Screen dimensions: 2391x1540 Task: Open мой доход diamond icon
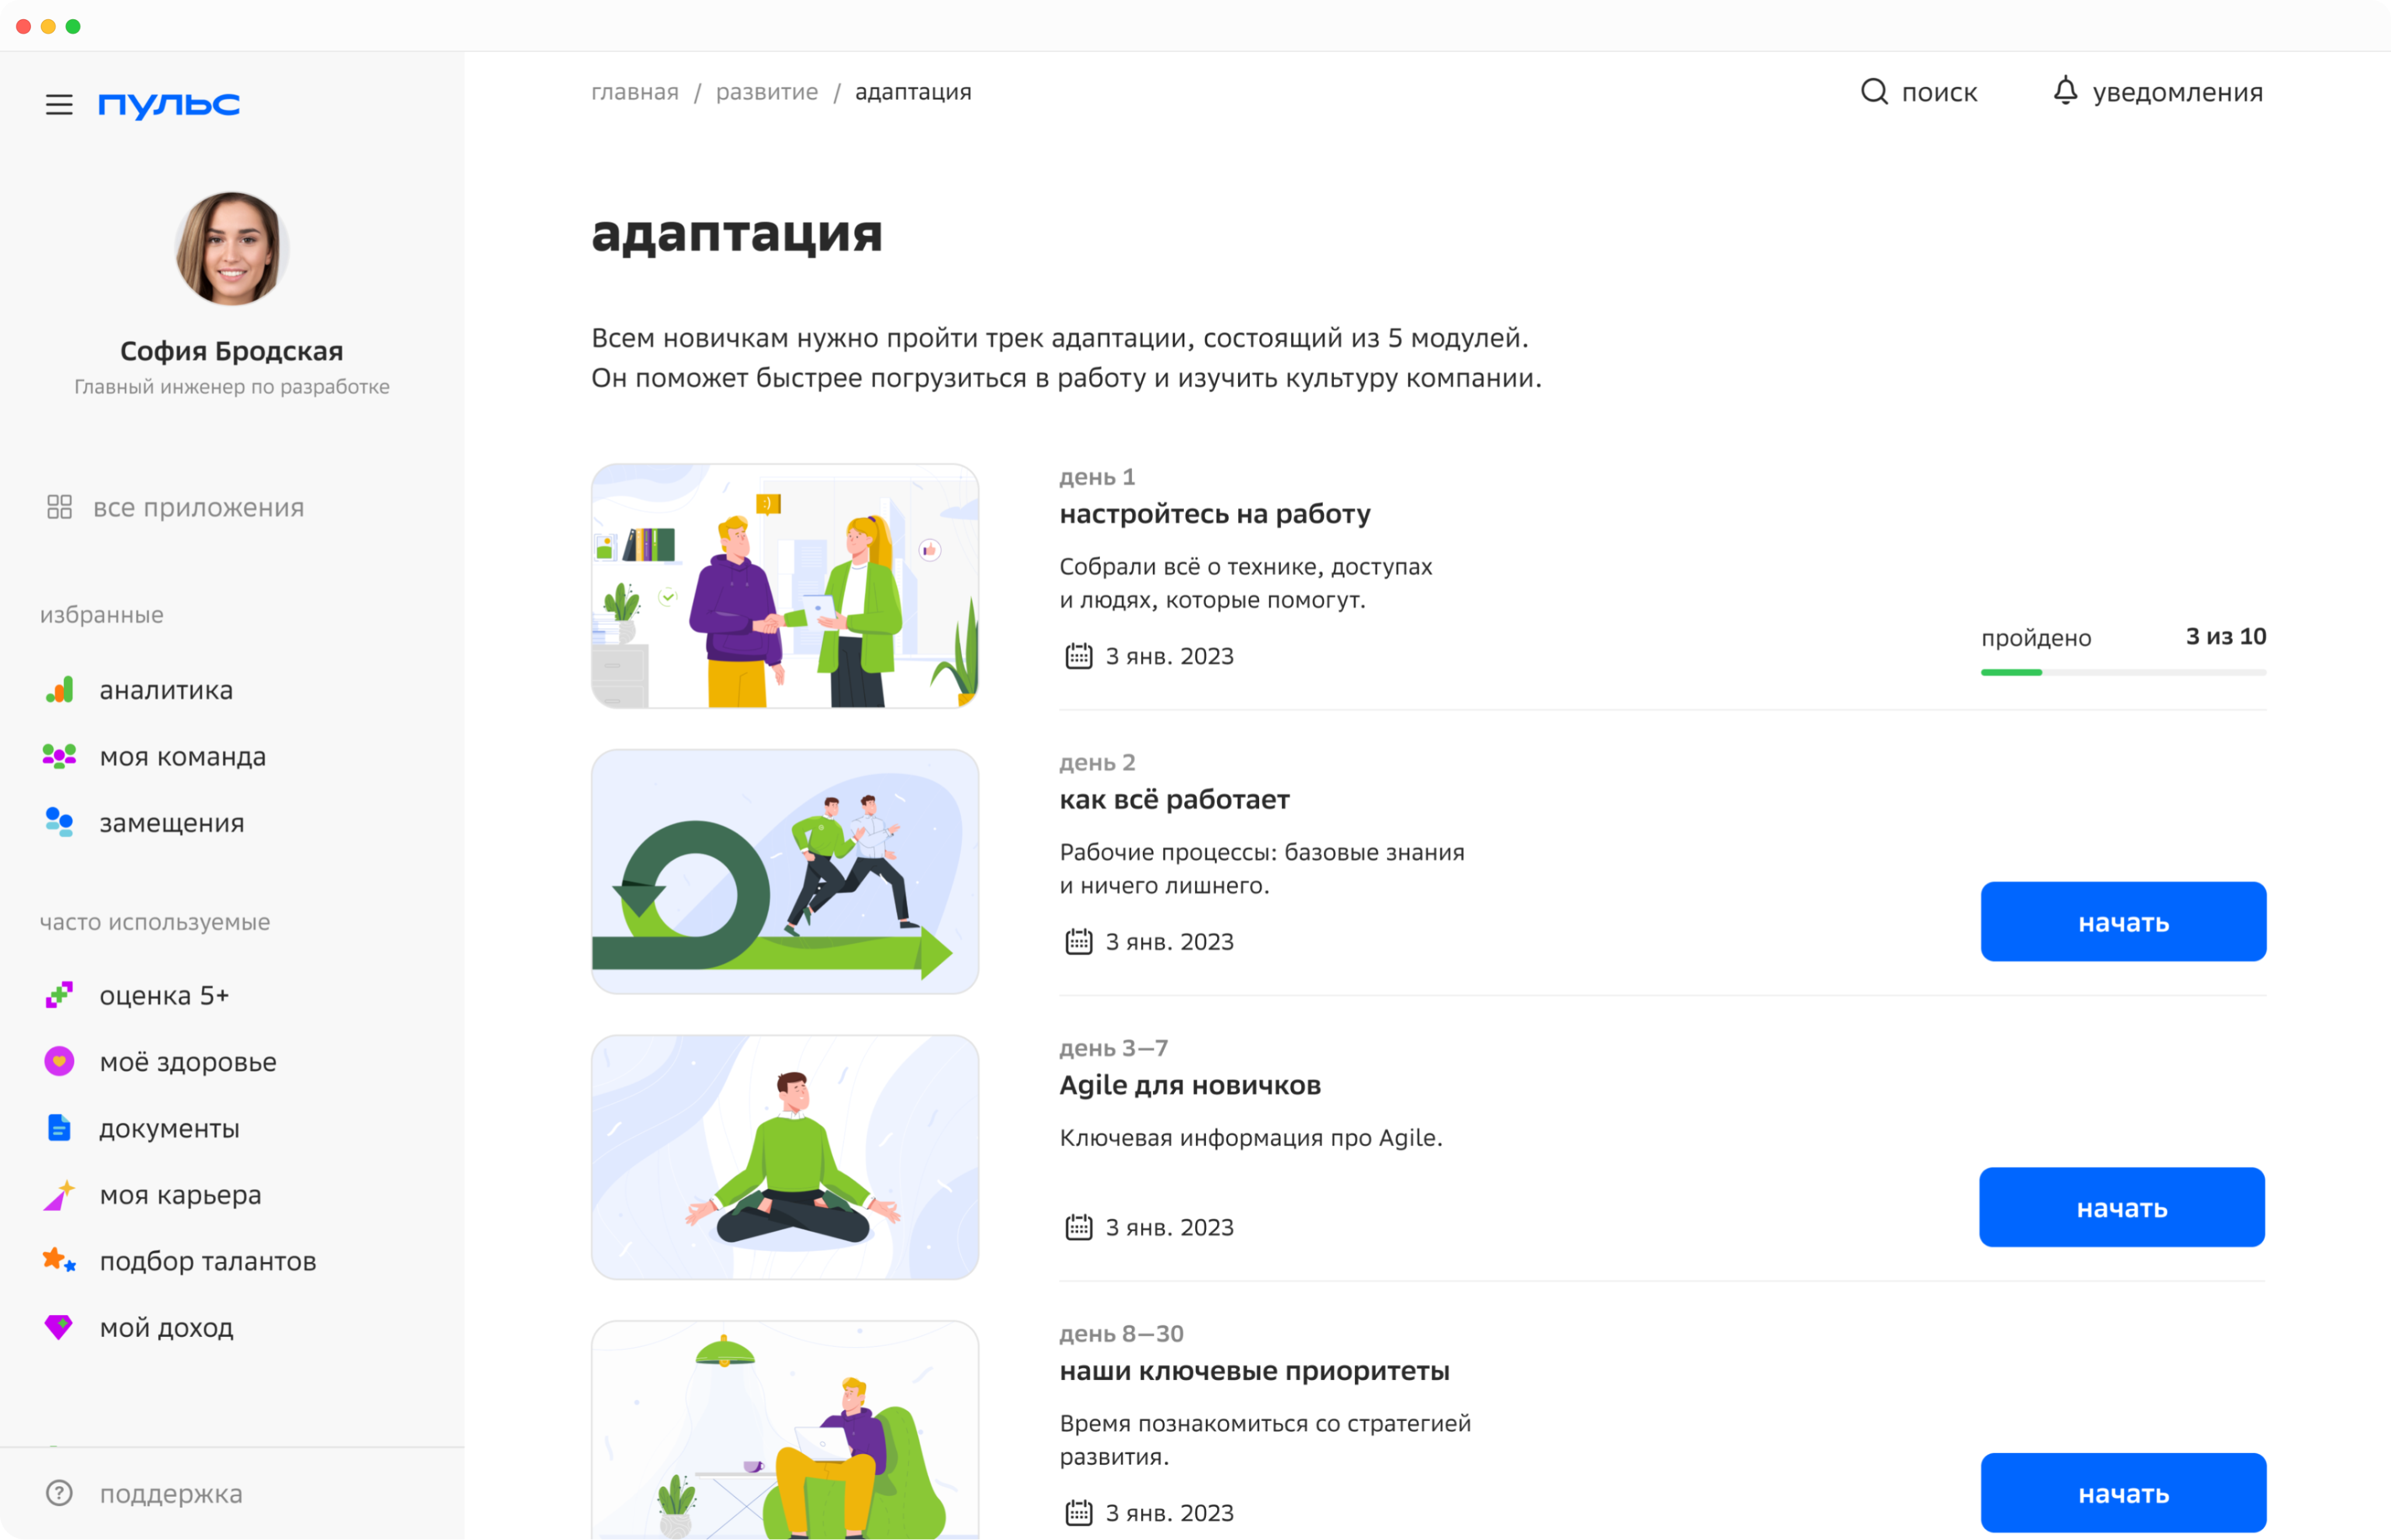click(59, 1327)
